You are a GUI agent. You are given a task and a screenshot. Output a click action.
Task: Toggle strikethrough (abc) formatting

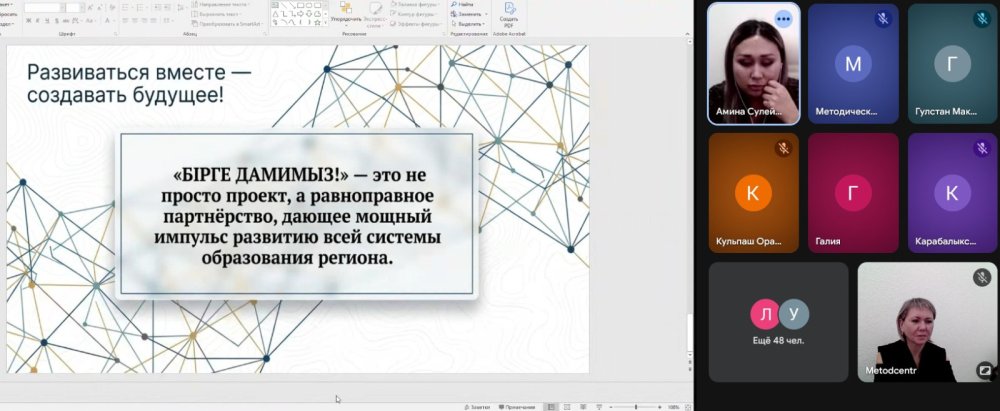[66, 20]
